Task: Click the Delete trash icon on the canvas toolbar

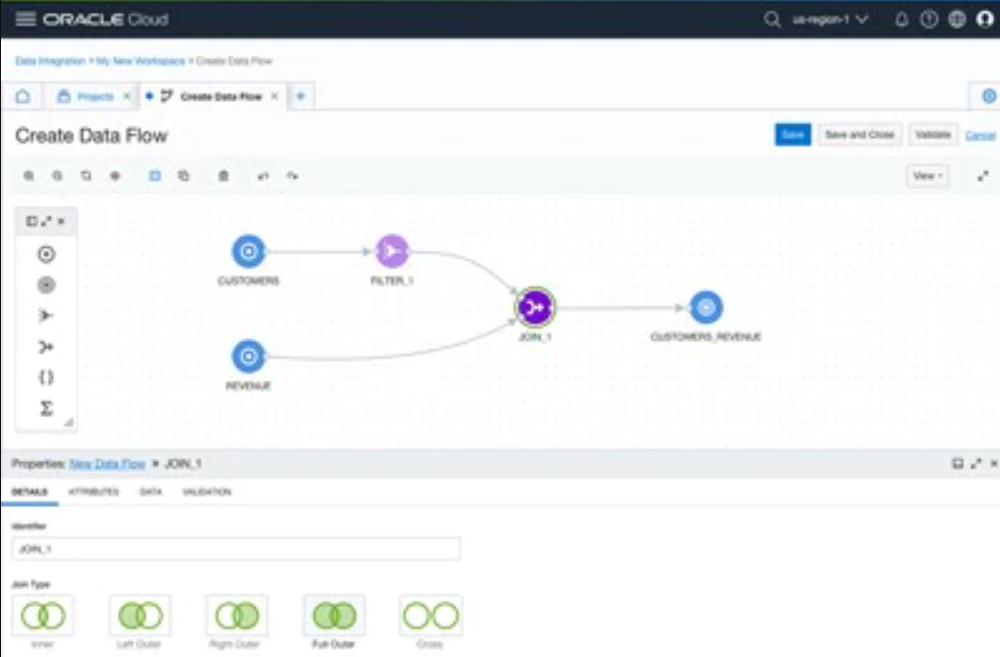Action: tap(223, 175)
